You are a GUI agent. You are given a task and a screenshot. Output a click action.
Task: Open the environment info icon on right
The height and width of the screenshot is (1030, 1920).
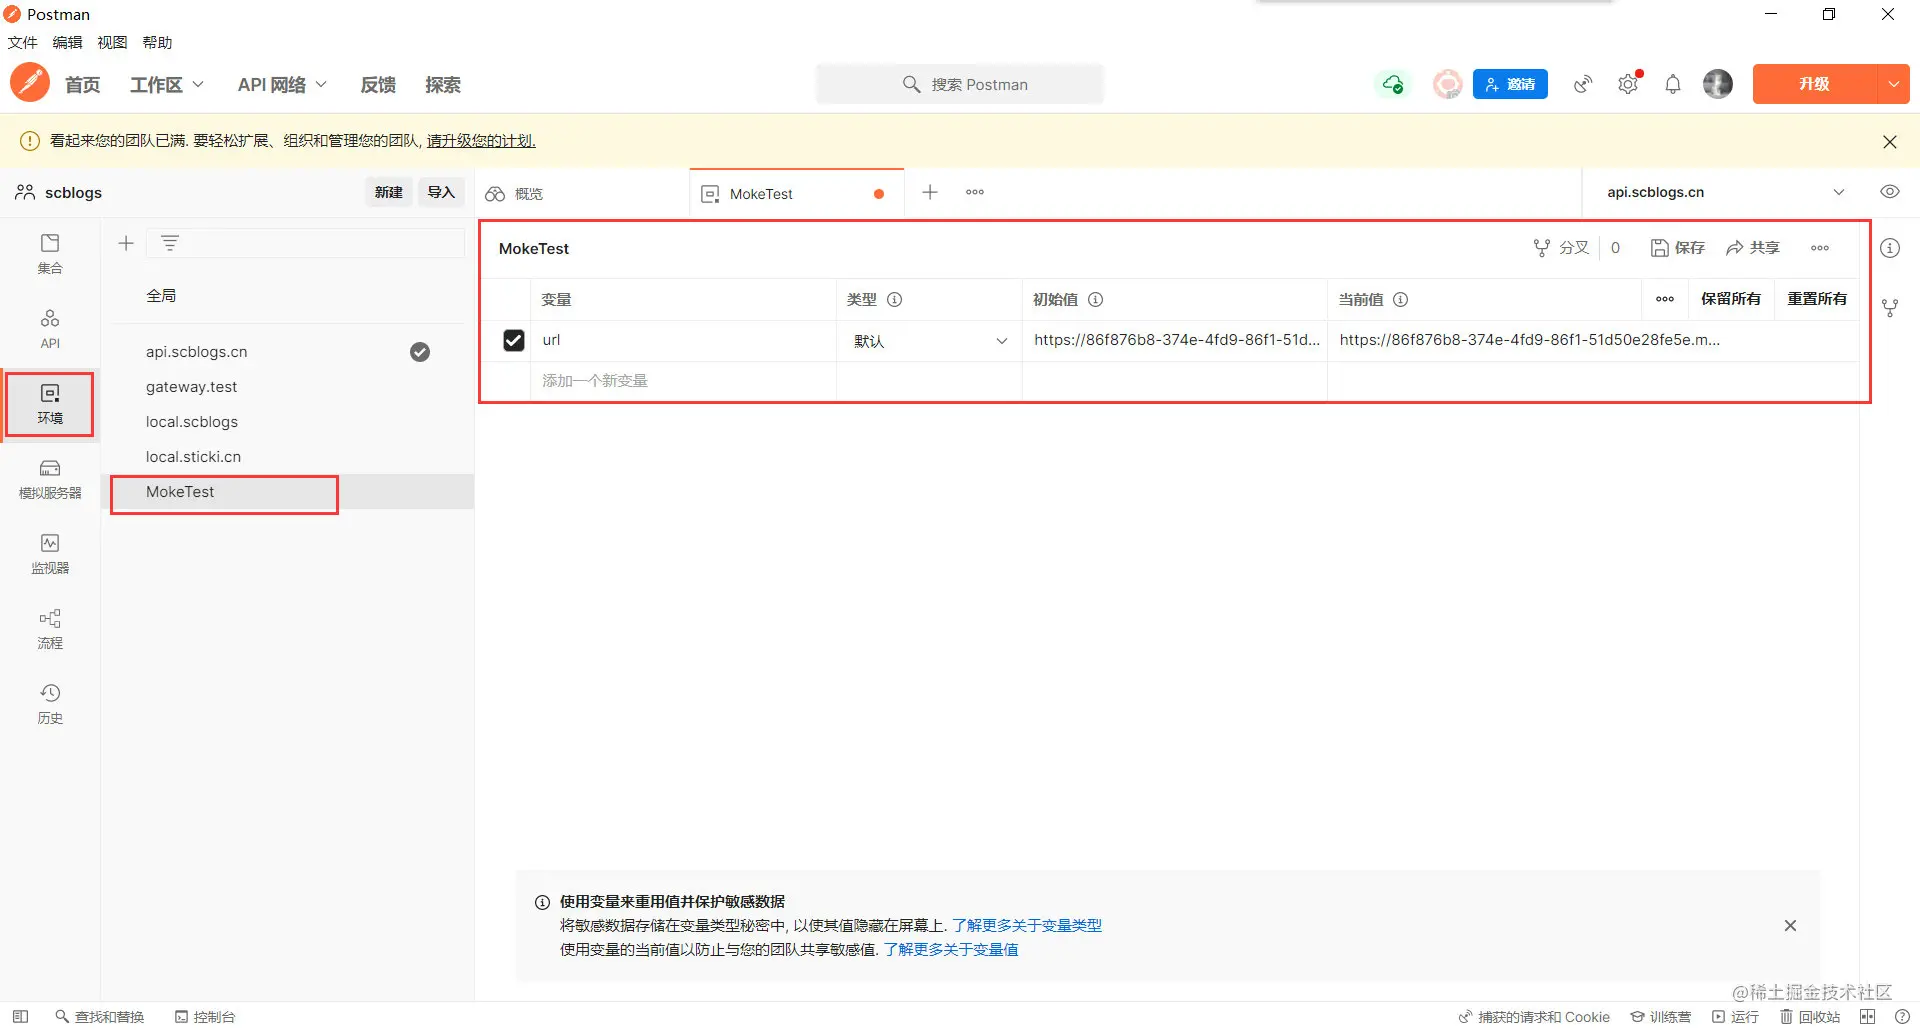click(x=1890, y=248)
